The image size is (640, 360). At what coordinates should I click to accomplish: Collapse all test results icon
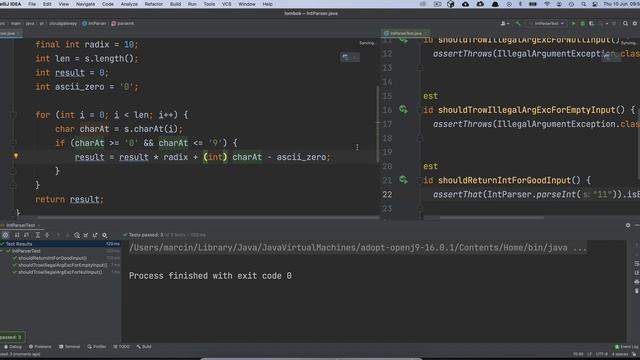(47, 235)
